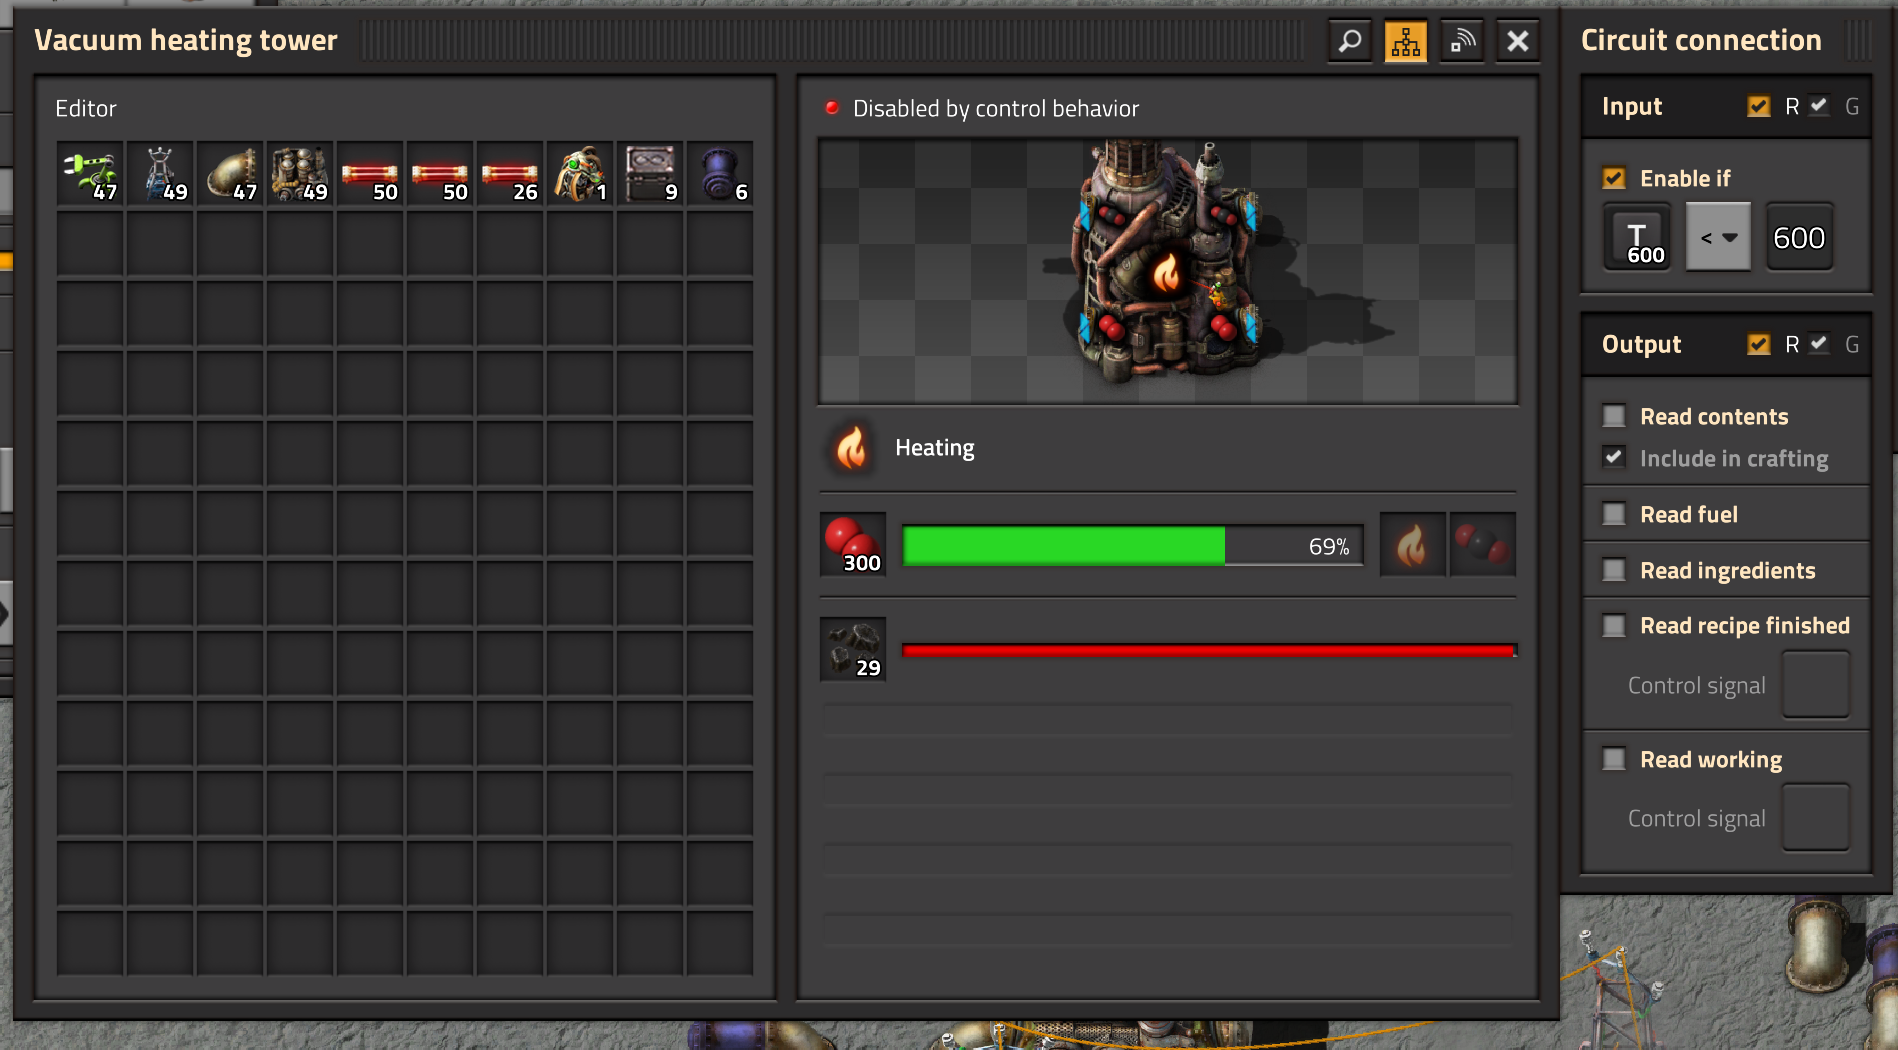The width and height of the screenshot is (1898, 1050).
Task: Open the less-than comparator dropdown
Action: [1718, 237]
